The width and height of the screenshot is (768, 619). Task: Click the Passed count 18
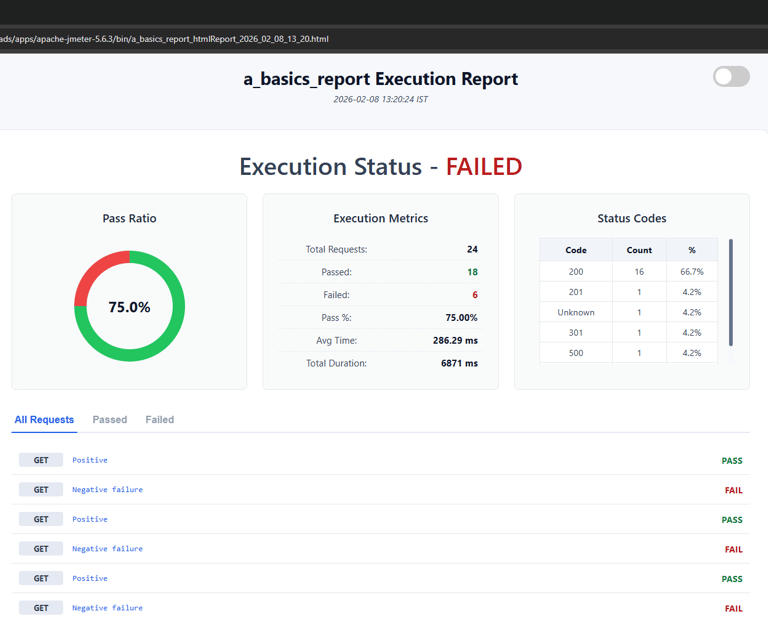(472, 272)
